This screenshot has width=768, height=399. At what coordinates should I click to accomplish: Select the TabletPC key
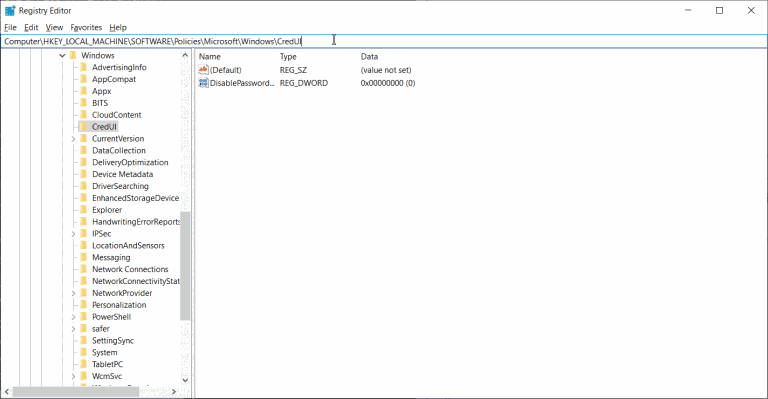tap(107, 364)
